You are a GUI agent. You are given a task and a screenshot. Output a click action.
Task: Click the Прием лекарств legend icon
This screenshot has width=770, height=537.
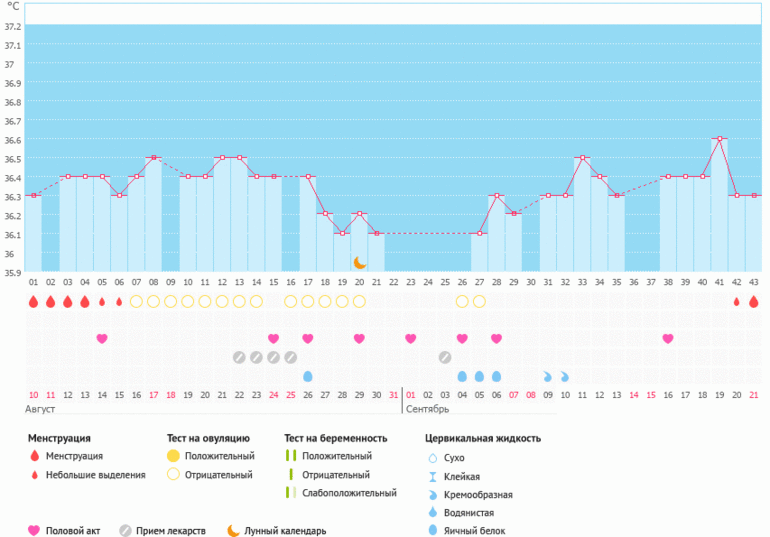[x=126, y=530]
